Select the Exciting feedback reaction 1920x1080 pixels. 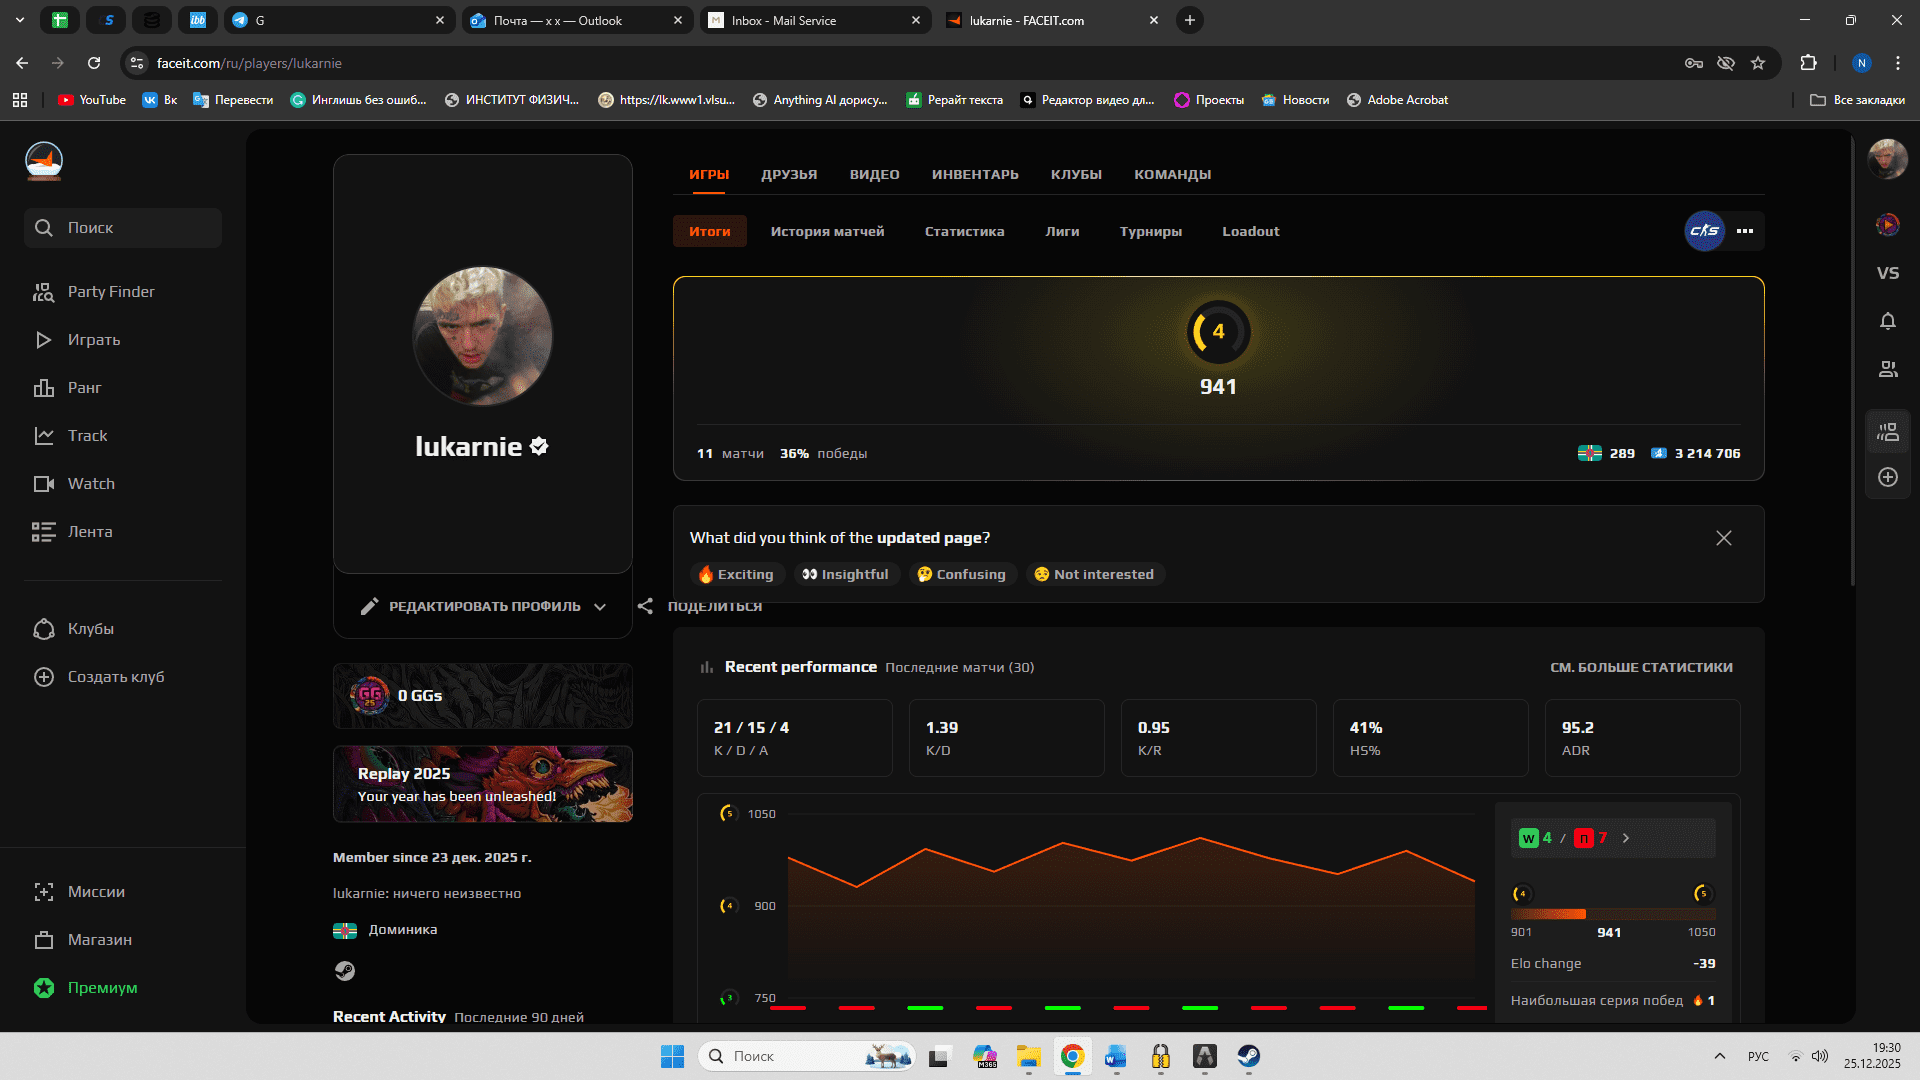737,574
